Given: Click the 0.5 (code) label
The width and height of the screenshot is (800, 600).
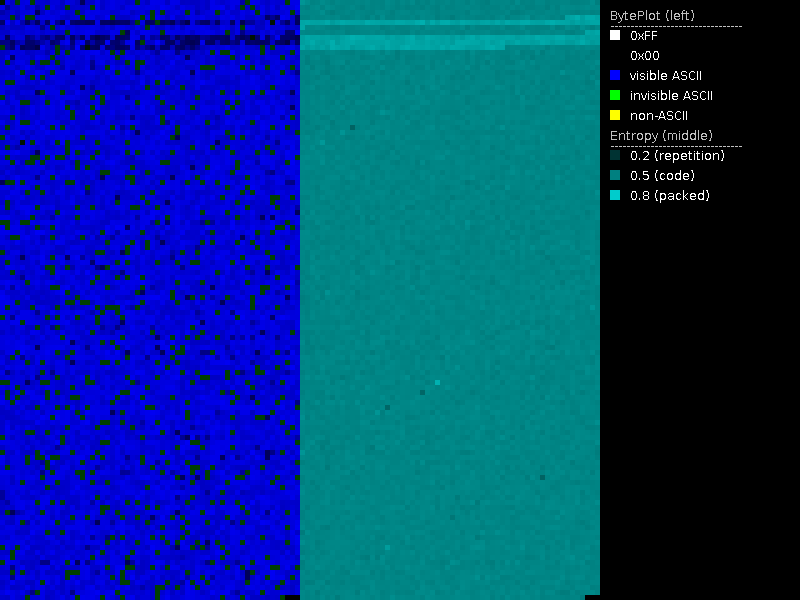Looking at the screenshot, I should pos(662,175).
